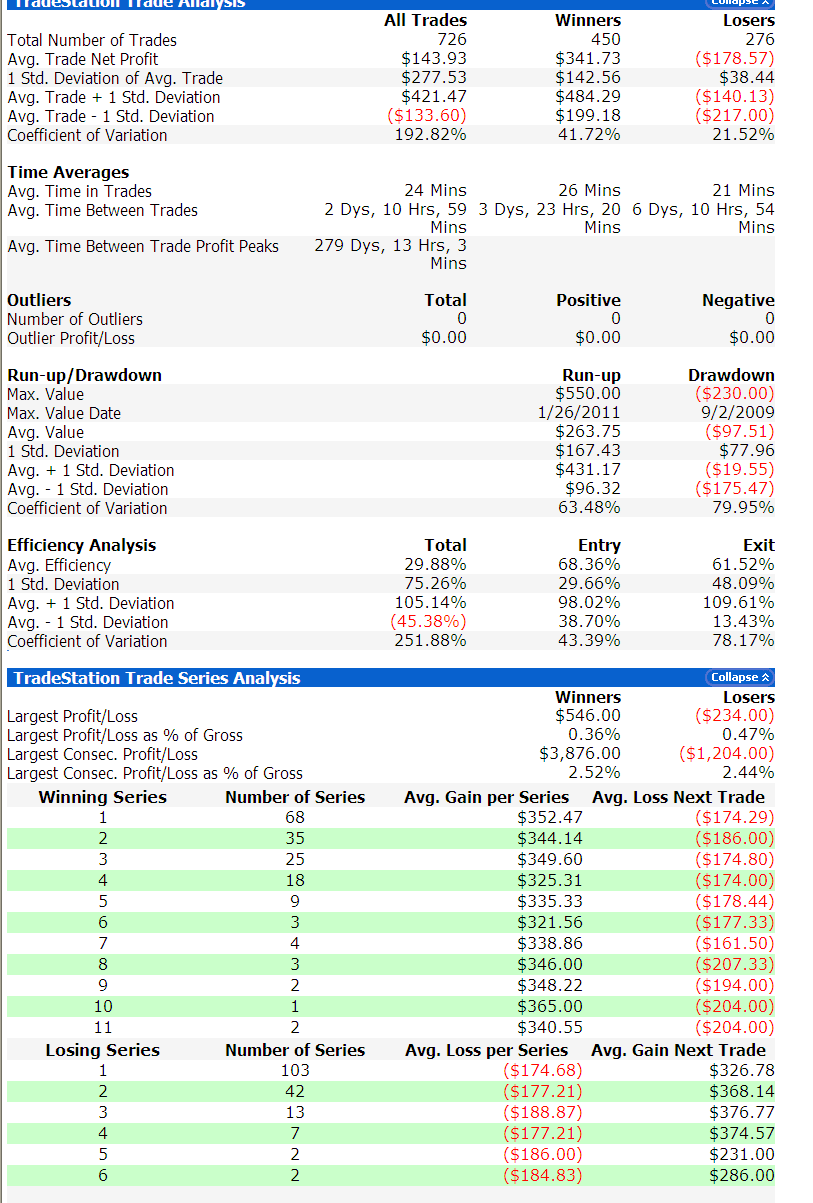813x1203 pixels.
Task: Select the negative value ($133.60)
Action: 427,116
